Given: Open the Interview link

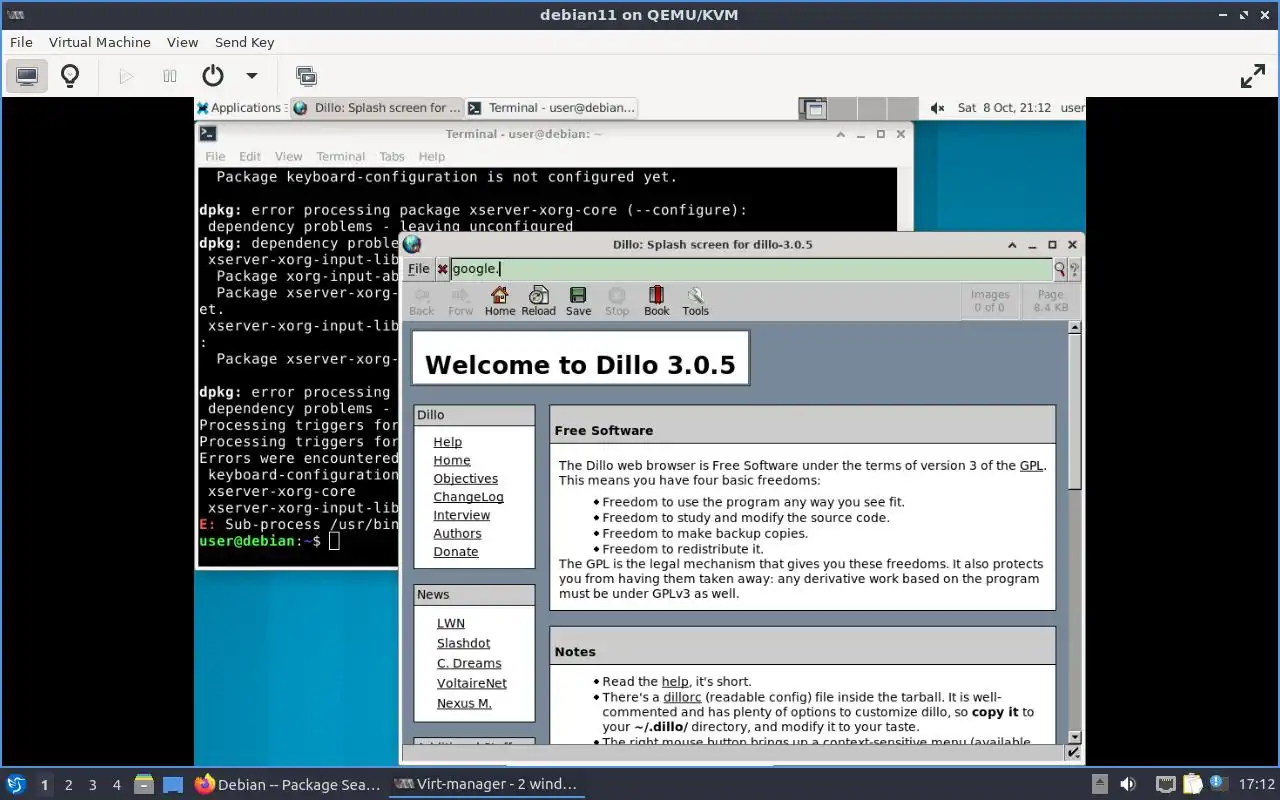Looking at the screenshot, I should (x=461, y=515).
